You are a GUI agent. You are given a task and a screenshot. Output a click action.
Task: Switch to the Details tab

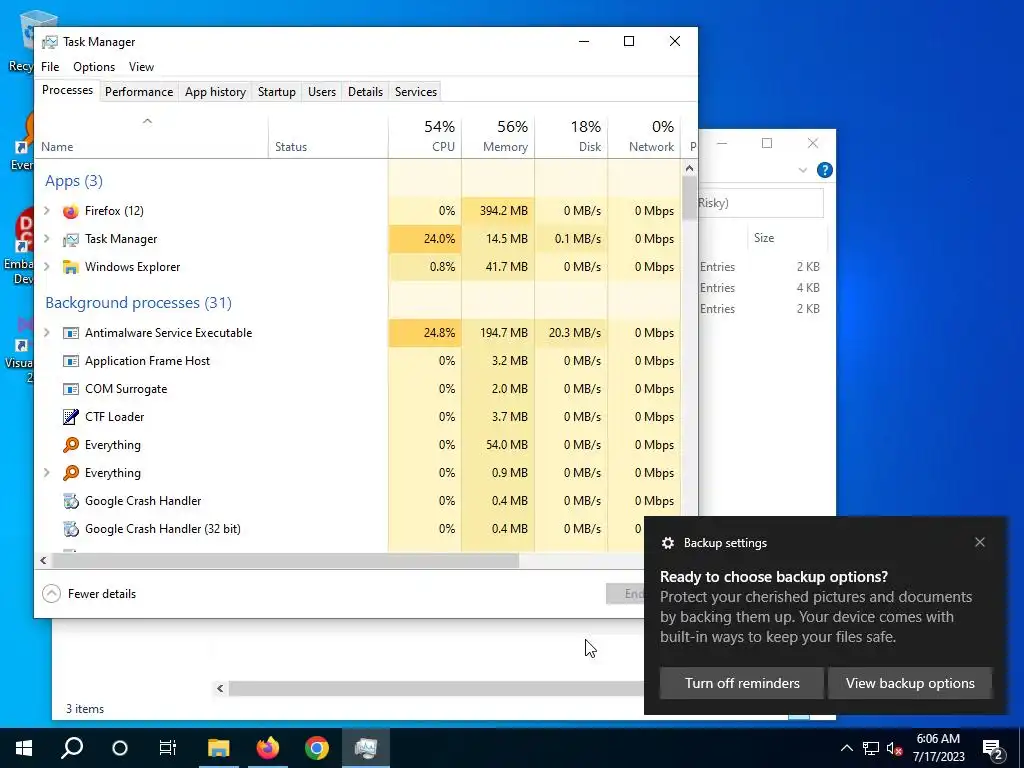tap(366, 92)
